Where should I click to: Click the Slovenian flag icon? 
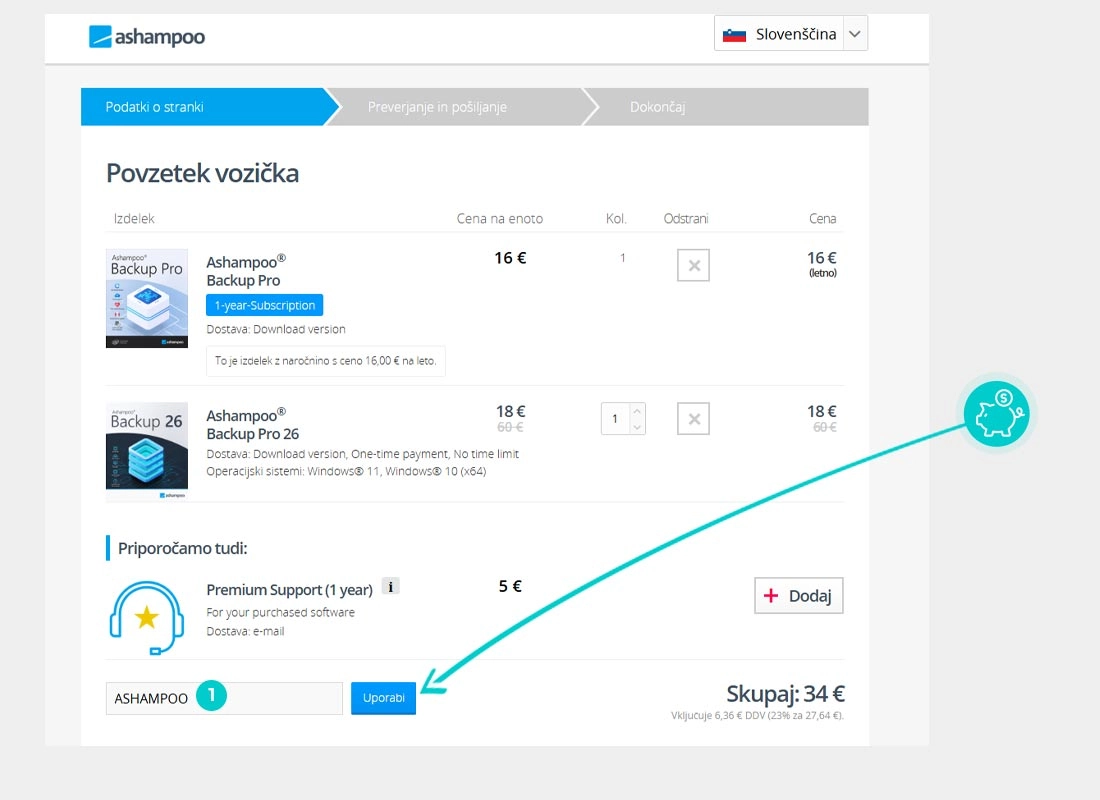(735, 35)
